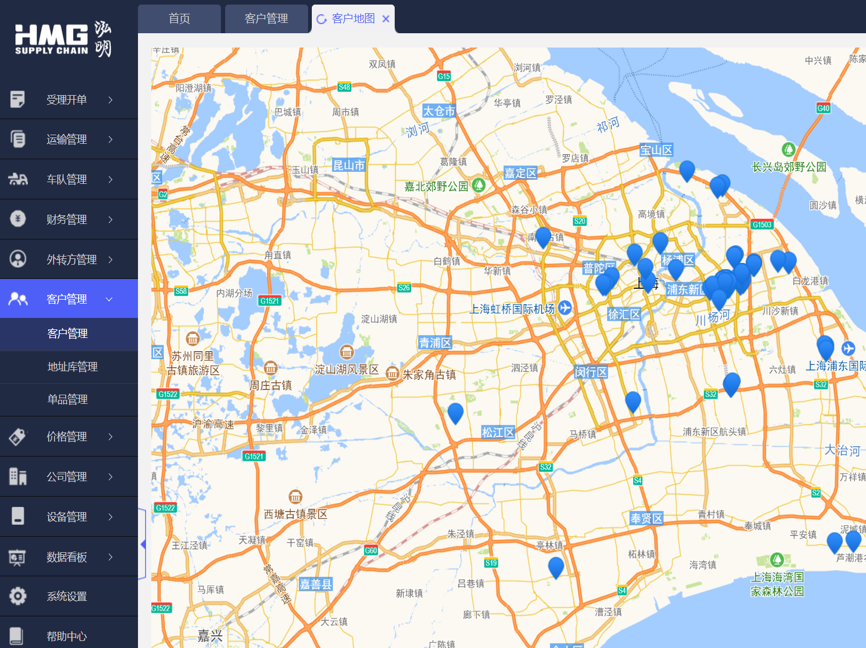Click the 上海虹桥国际机场 airplane icon
This screenshot has width=866, height=648.
click(564, 308)
